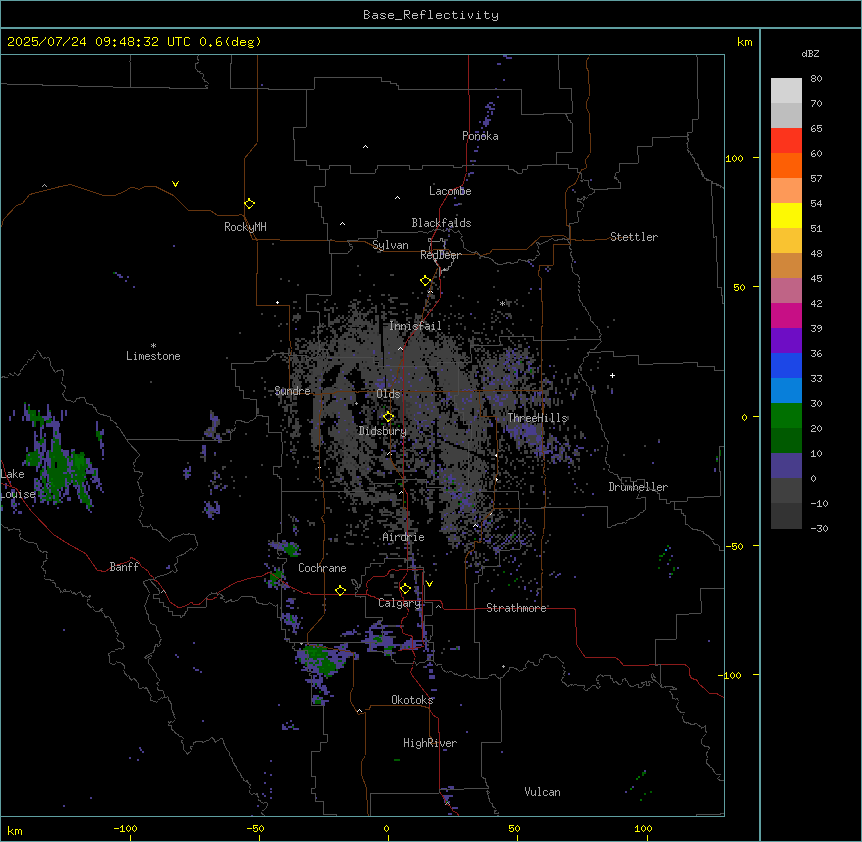Select the Airdrie label

(x=404, y=537)
